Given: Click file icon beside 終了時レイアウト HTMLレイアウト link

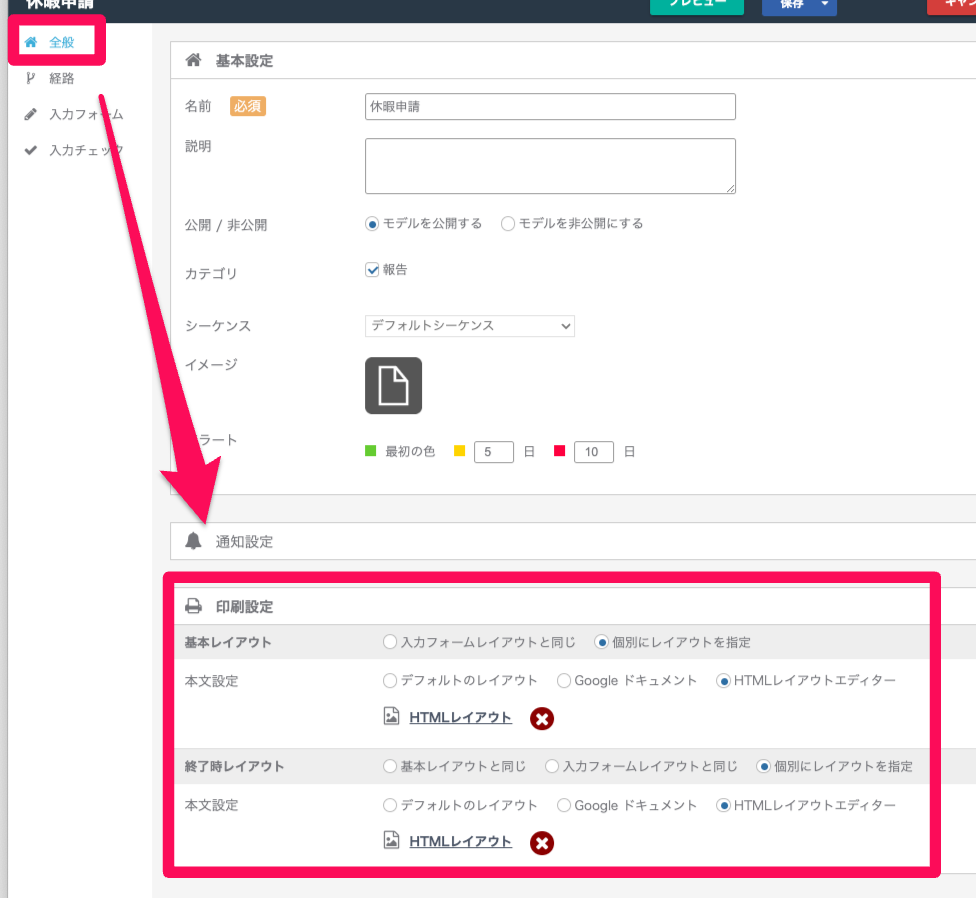Looking at the screenshot, I should pos(392,840).
